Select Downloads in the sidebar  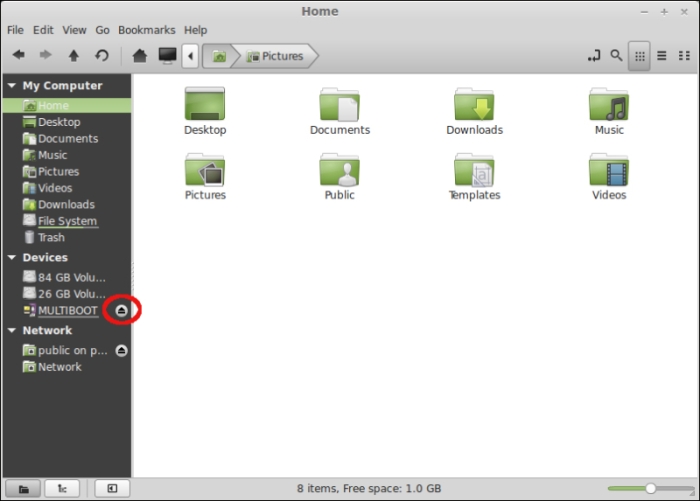[67, 205]
